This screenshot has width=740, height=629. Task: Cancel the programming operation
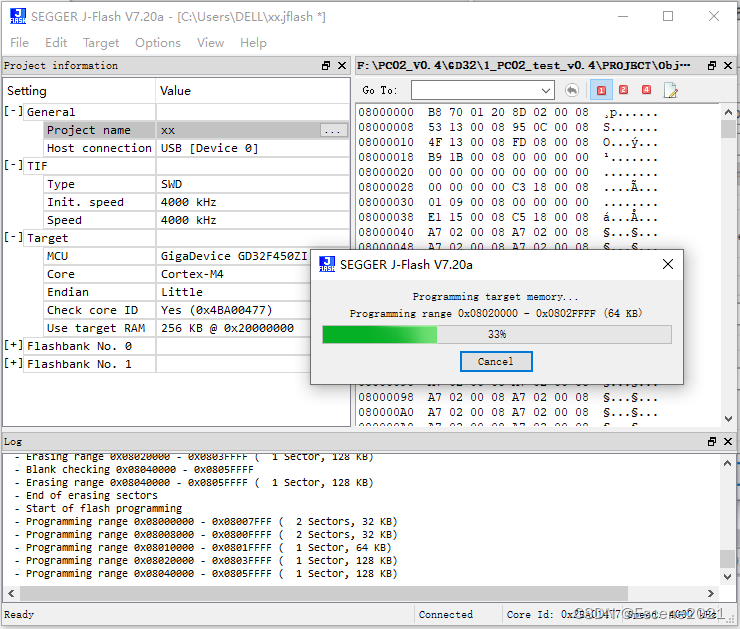point(496,361)
